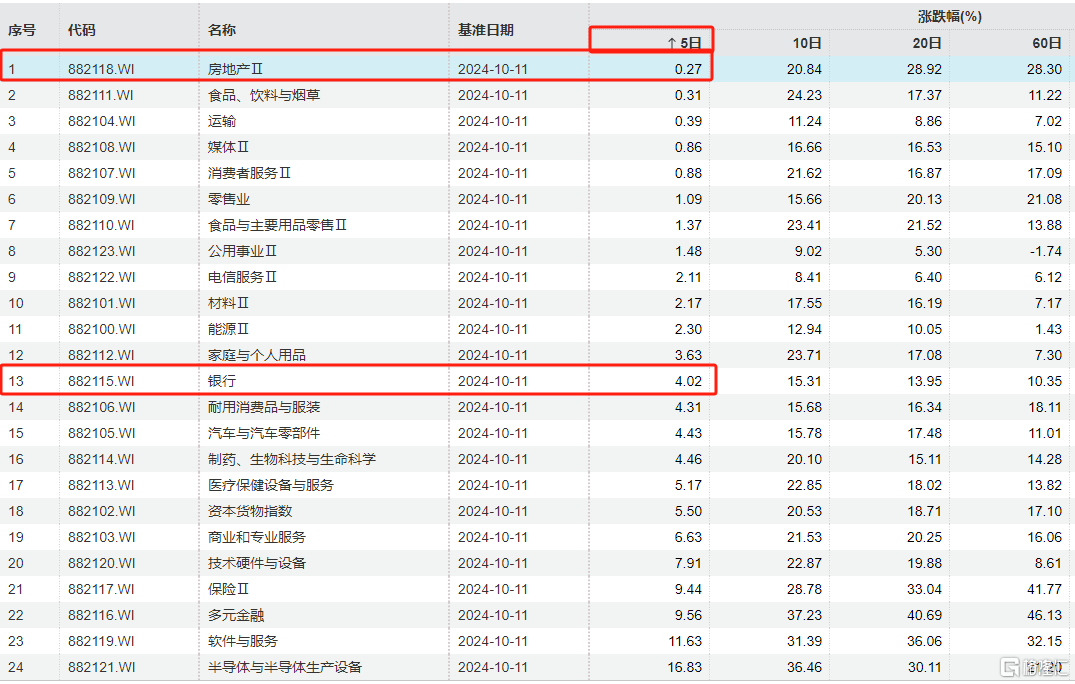The image size is (1075, 684).
Task: Click the 代码 column header
Action: [82, 30]
